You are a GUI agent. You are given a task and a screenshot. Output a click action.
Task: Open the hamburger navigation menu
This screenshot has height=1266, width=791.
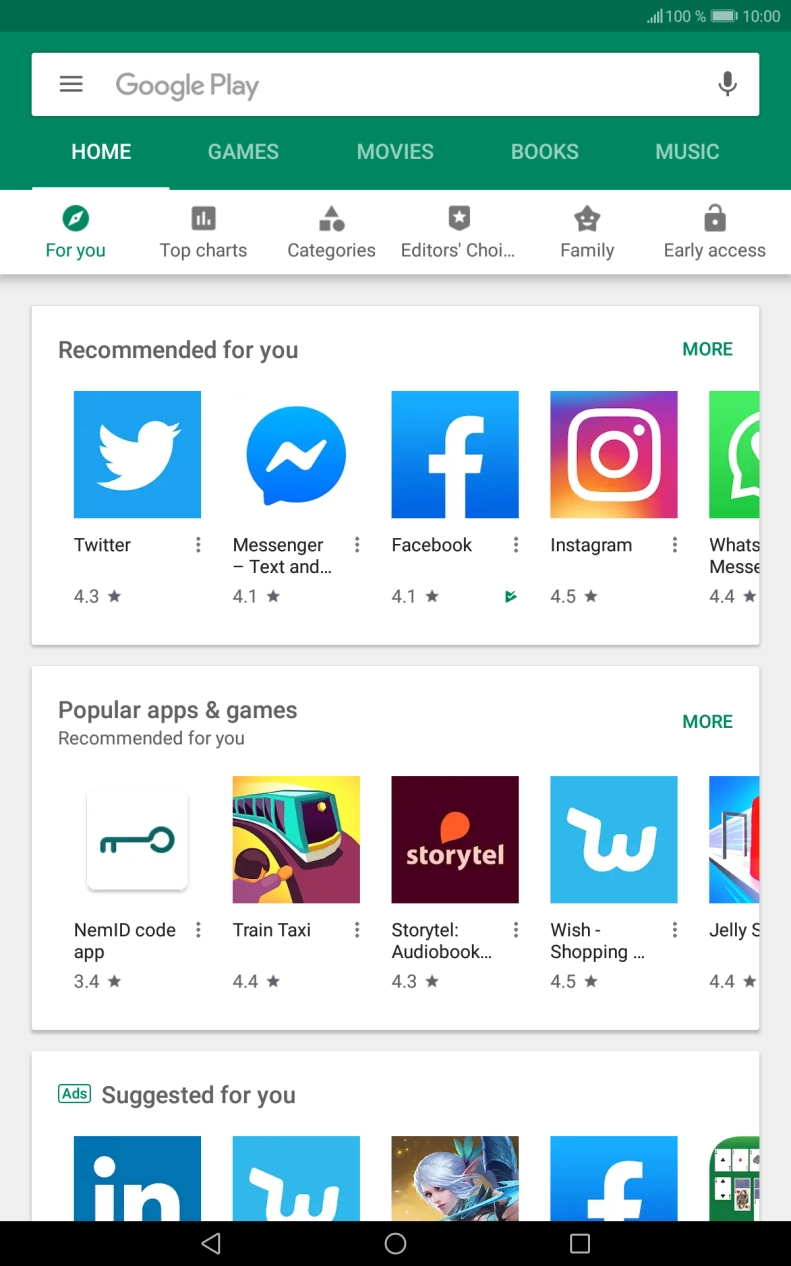click(71, 85)
